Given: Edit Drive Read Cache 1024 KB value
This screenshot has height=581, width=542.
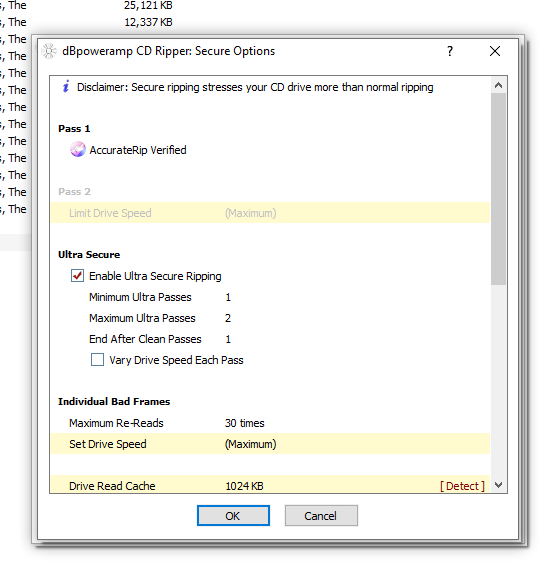Looking at the screenshot, I should coord(245,486).
